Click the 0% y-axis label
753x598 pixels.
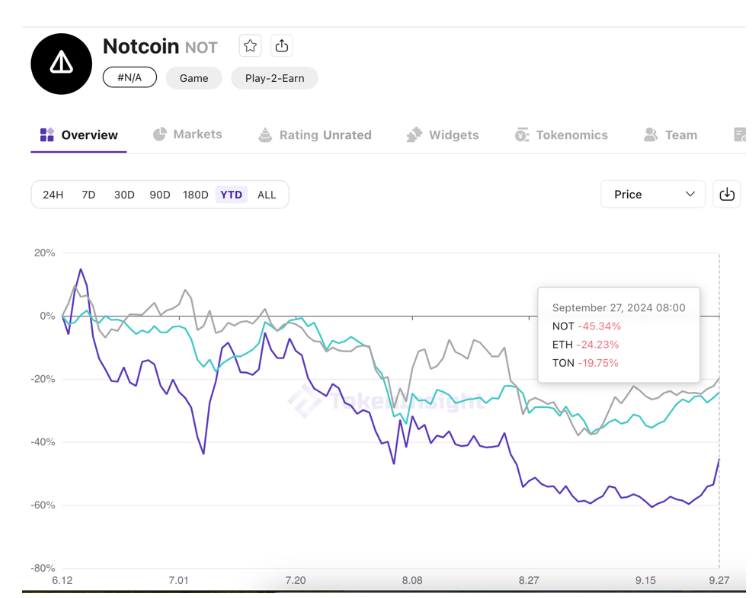(47, 316)
